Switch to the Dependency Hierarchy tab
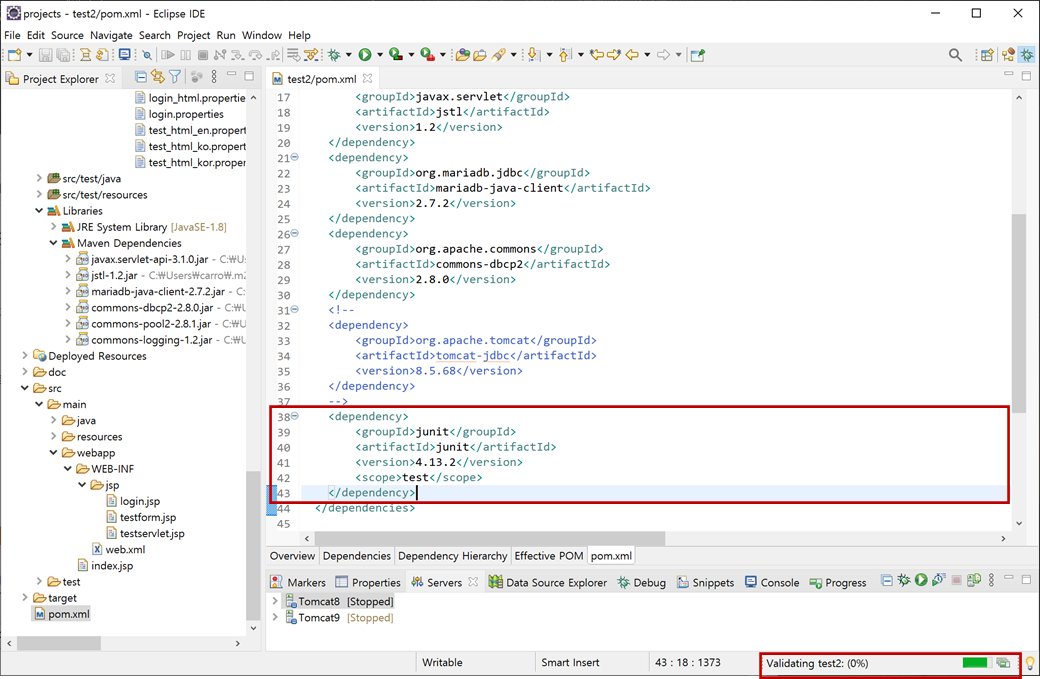This screenshot has height=679, width=1040. [x=452, y=556]
